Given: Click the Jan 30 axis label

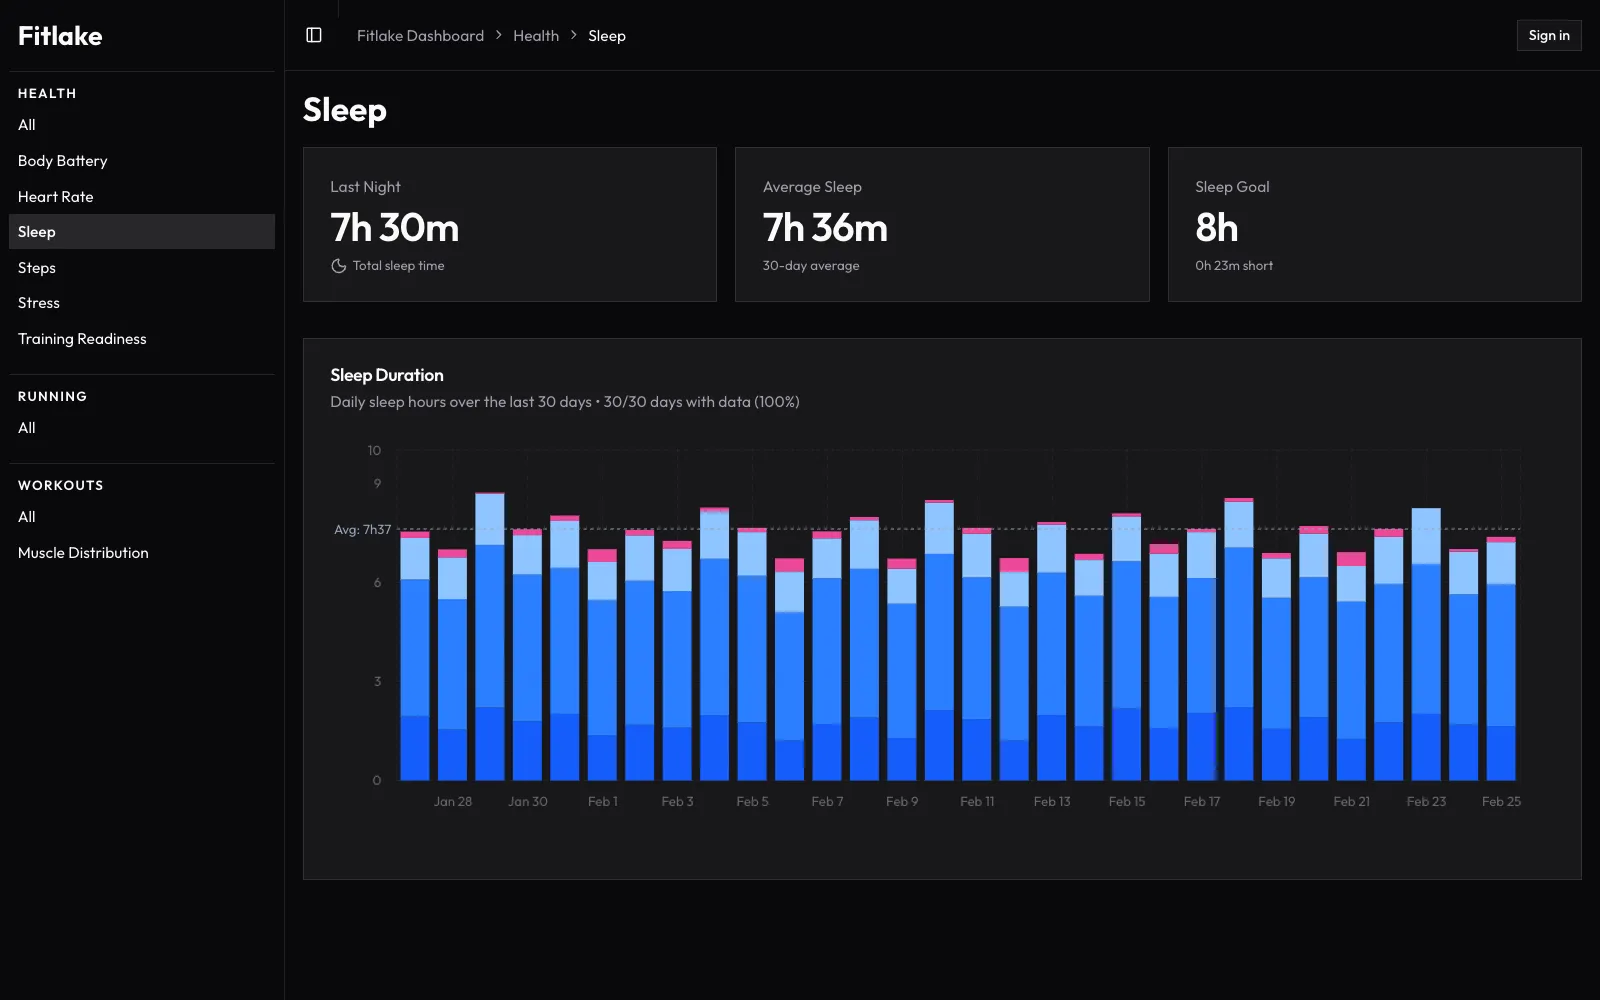Looking at the screenshot, I should (x=528, y=802).
